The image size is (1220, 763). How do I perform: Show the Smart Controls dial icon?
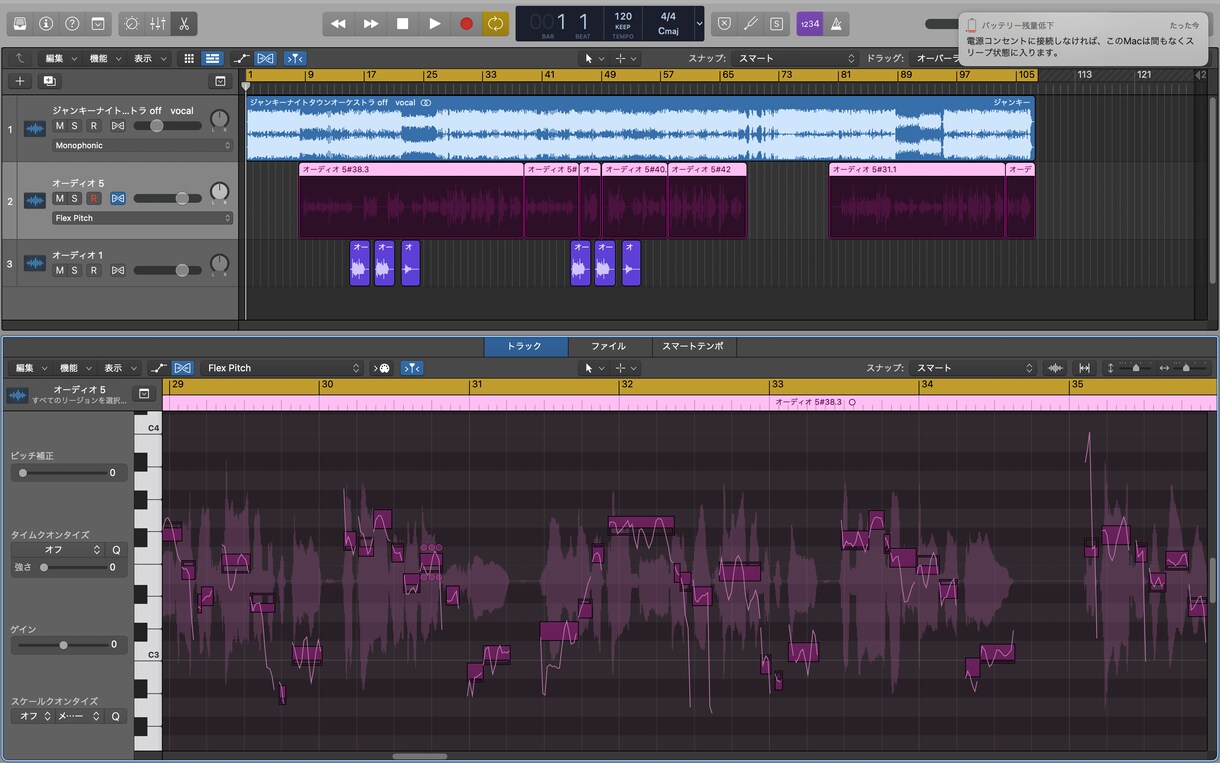pos(131,23)
